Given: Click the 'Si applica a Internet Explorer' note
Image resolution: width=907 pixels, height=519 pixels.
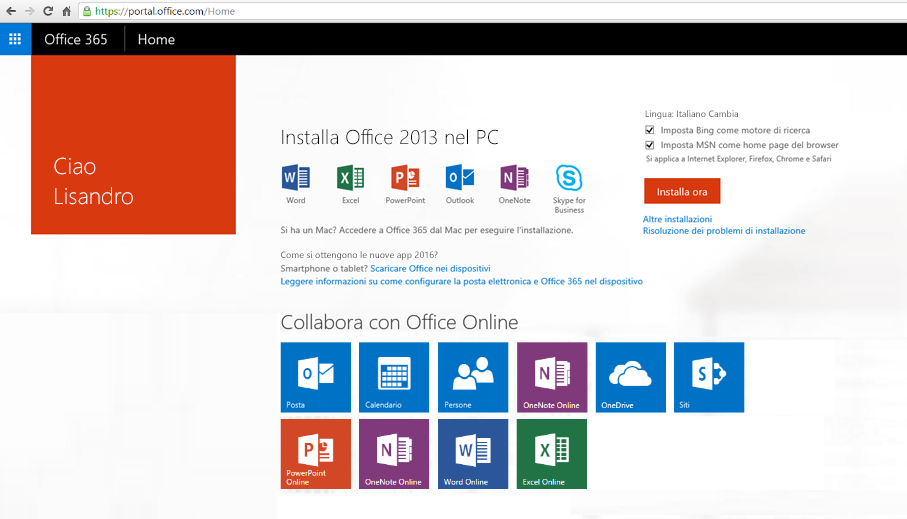Looking at the screenshot, I should pyautogui.click(x=739, y=159).
